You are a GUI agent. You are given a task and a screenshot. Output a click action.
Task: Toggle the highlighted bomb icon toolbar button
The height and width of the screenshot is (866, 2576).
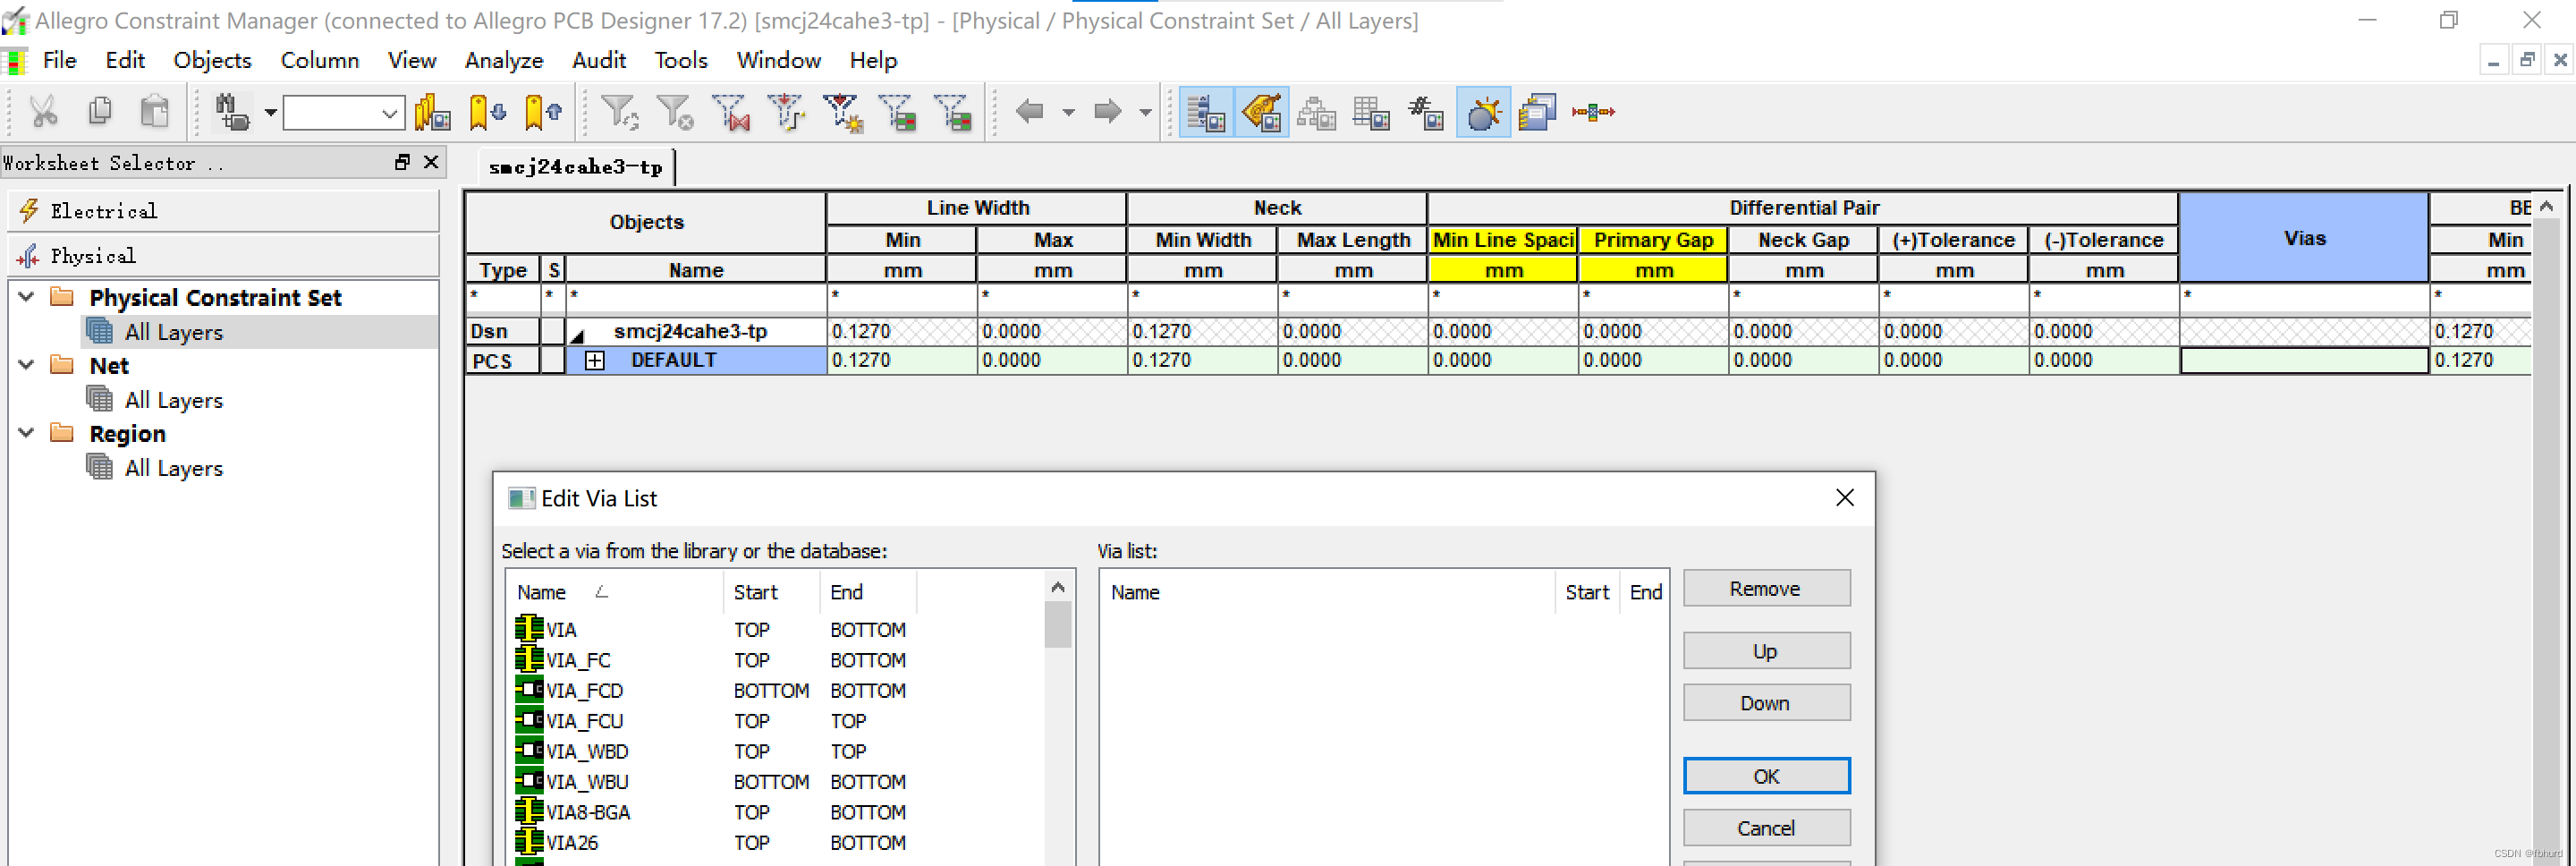1483,112
